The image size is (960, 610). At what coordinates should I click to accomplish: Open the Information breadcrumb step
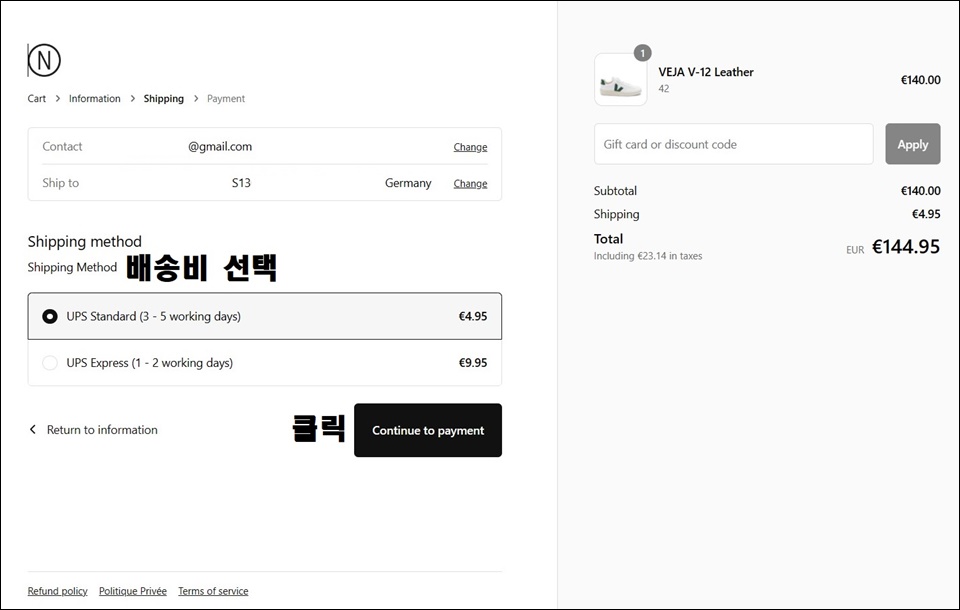pos(94,99)
